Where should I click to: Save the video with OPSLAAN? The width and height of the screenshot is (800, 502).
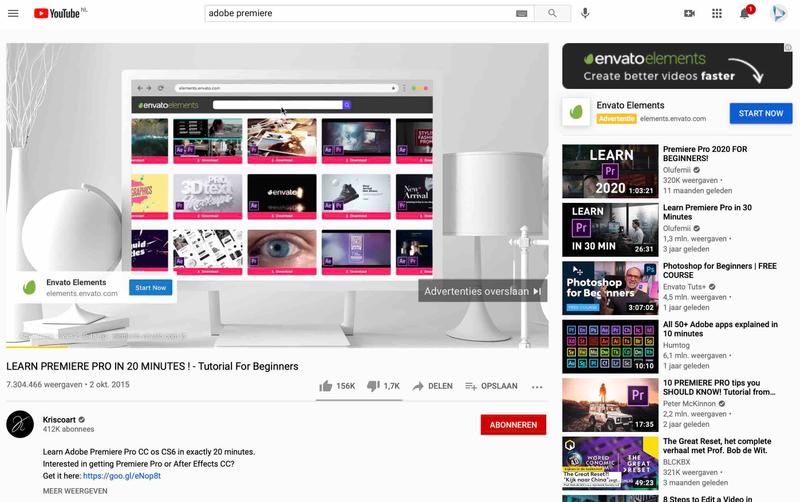[491, 386]
